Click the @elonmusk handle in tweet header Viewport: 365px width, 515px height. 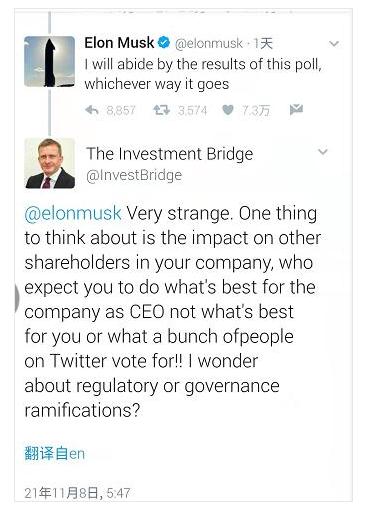click(x=209, y=43)
